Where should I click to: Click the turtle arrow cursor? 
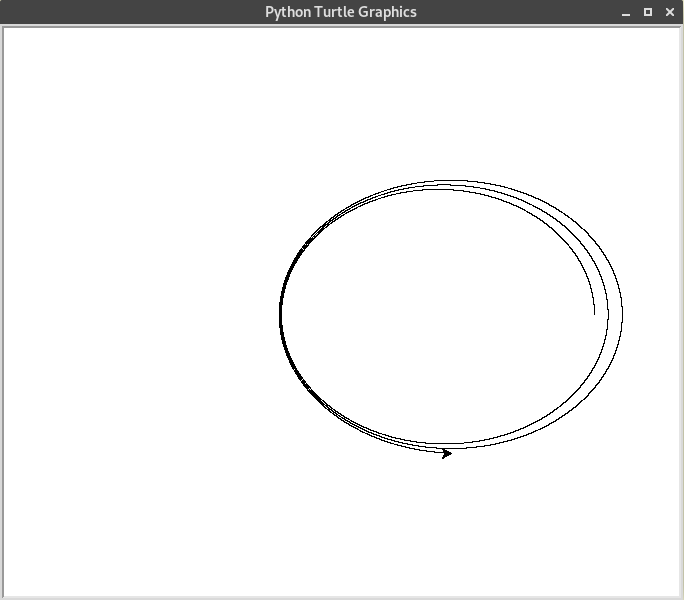point(447,454)
